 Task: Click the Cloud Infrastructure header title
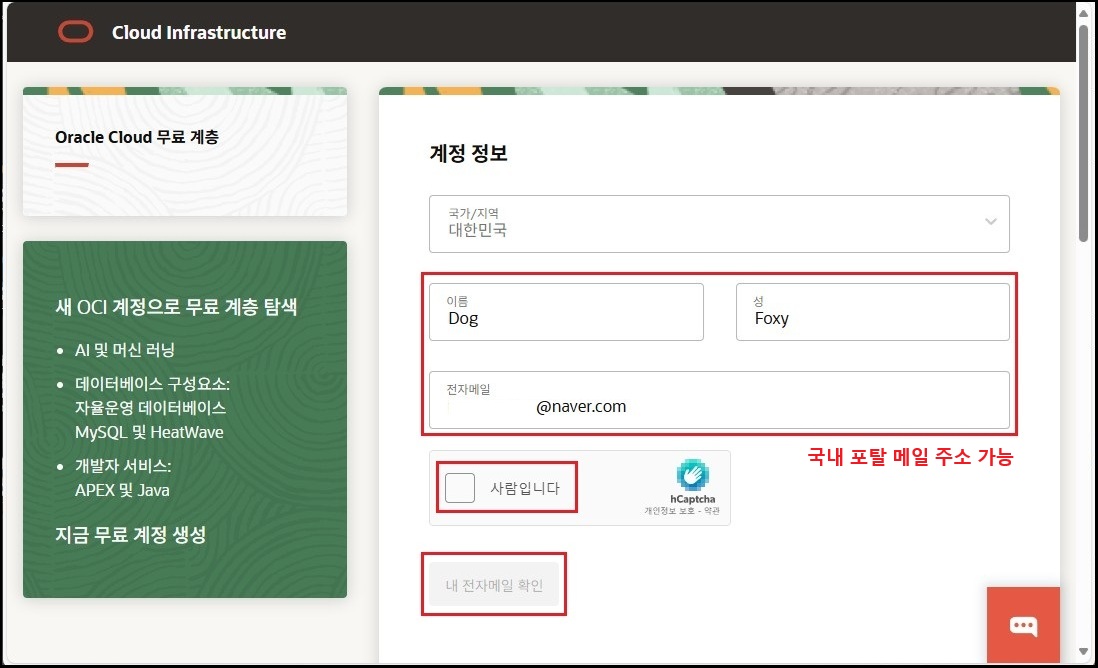click(199, 33)
